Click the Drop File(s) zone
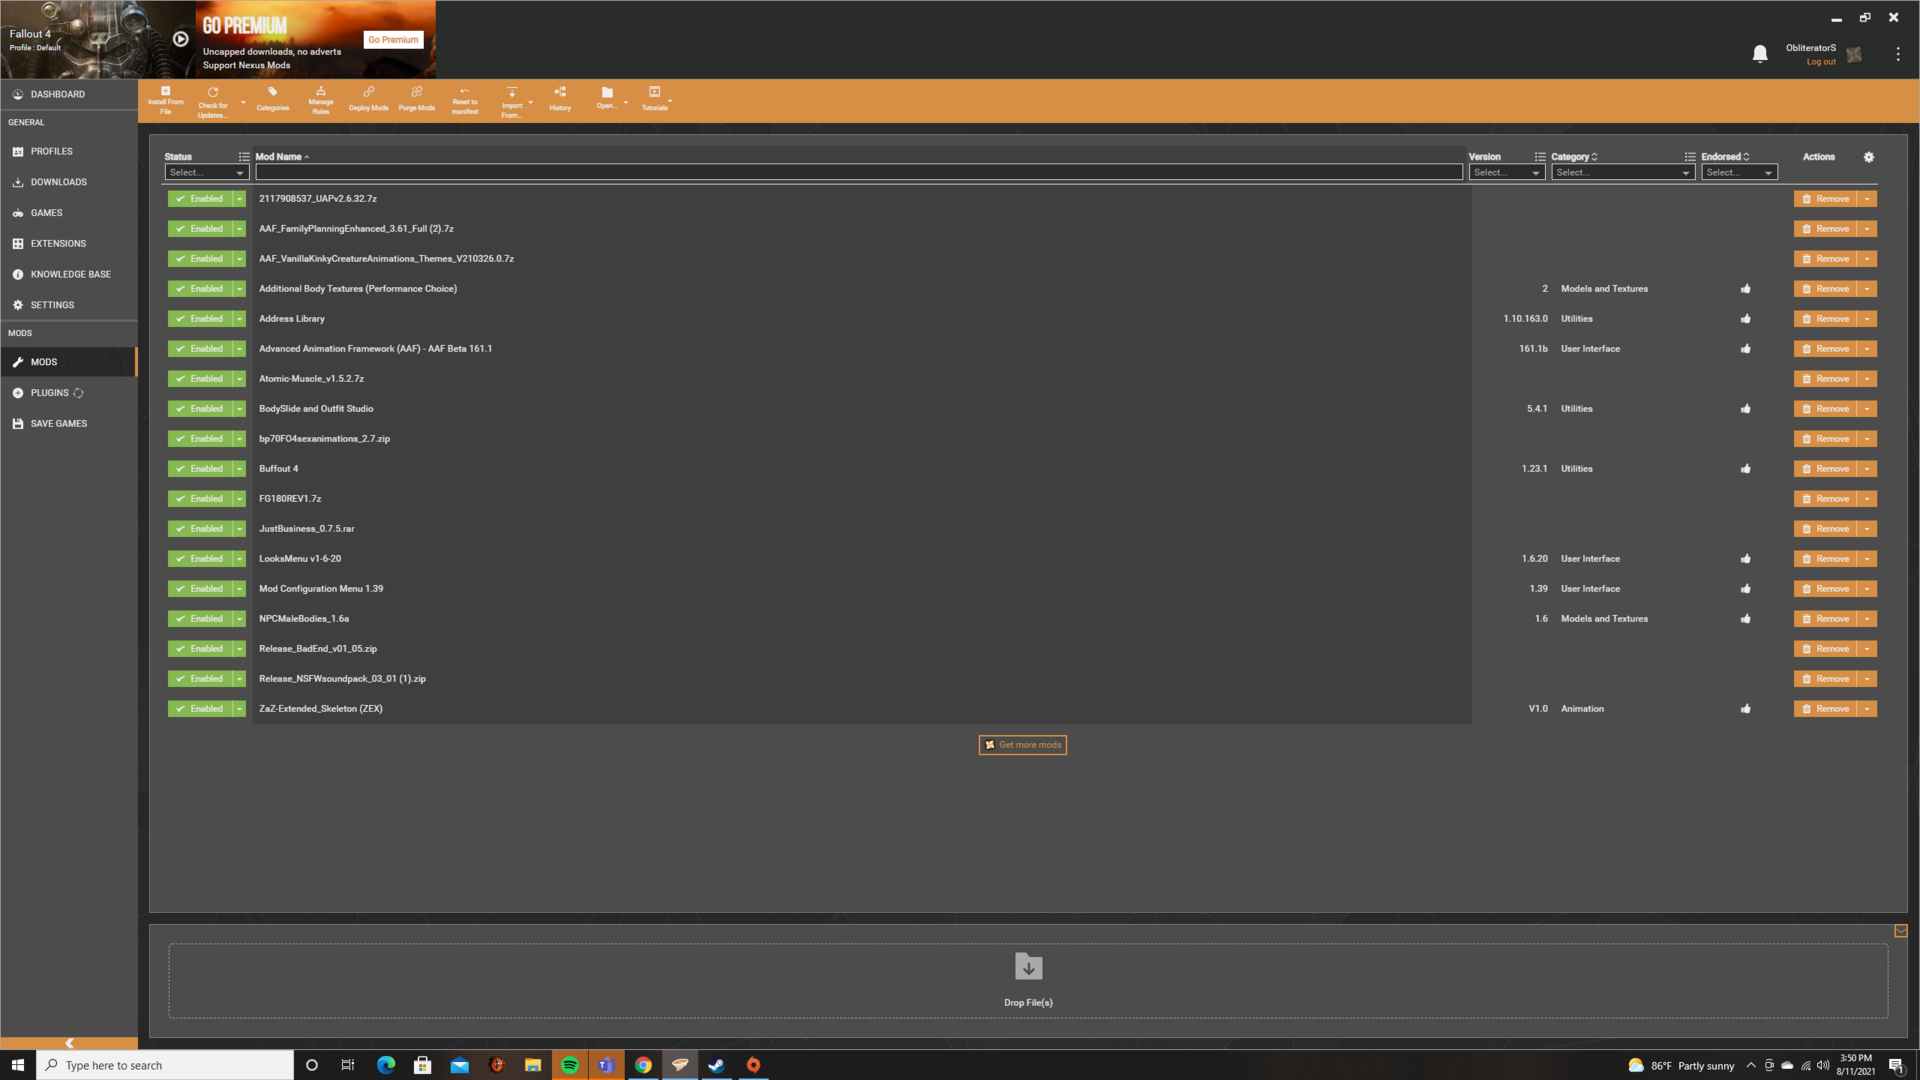The height and width of the screenshot is (1080, 1920). click(1028, 981)
